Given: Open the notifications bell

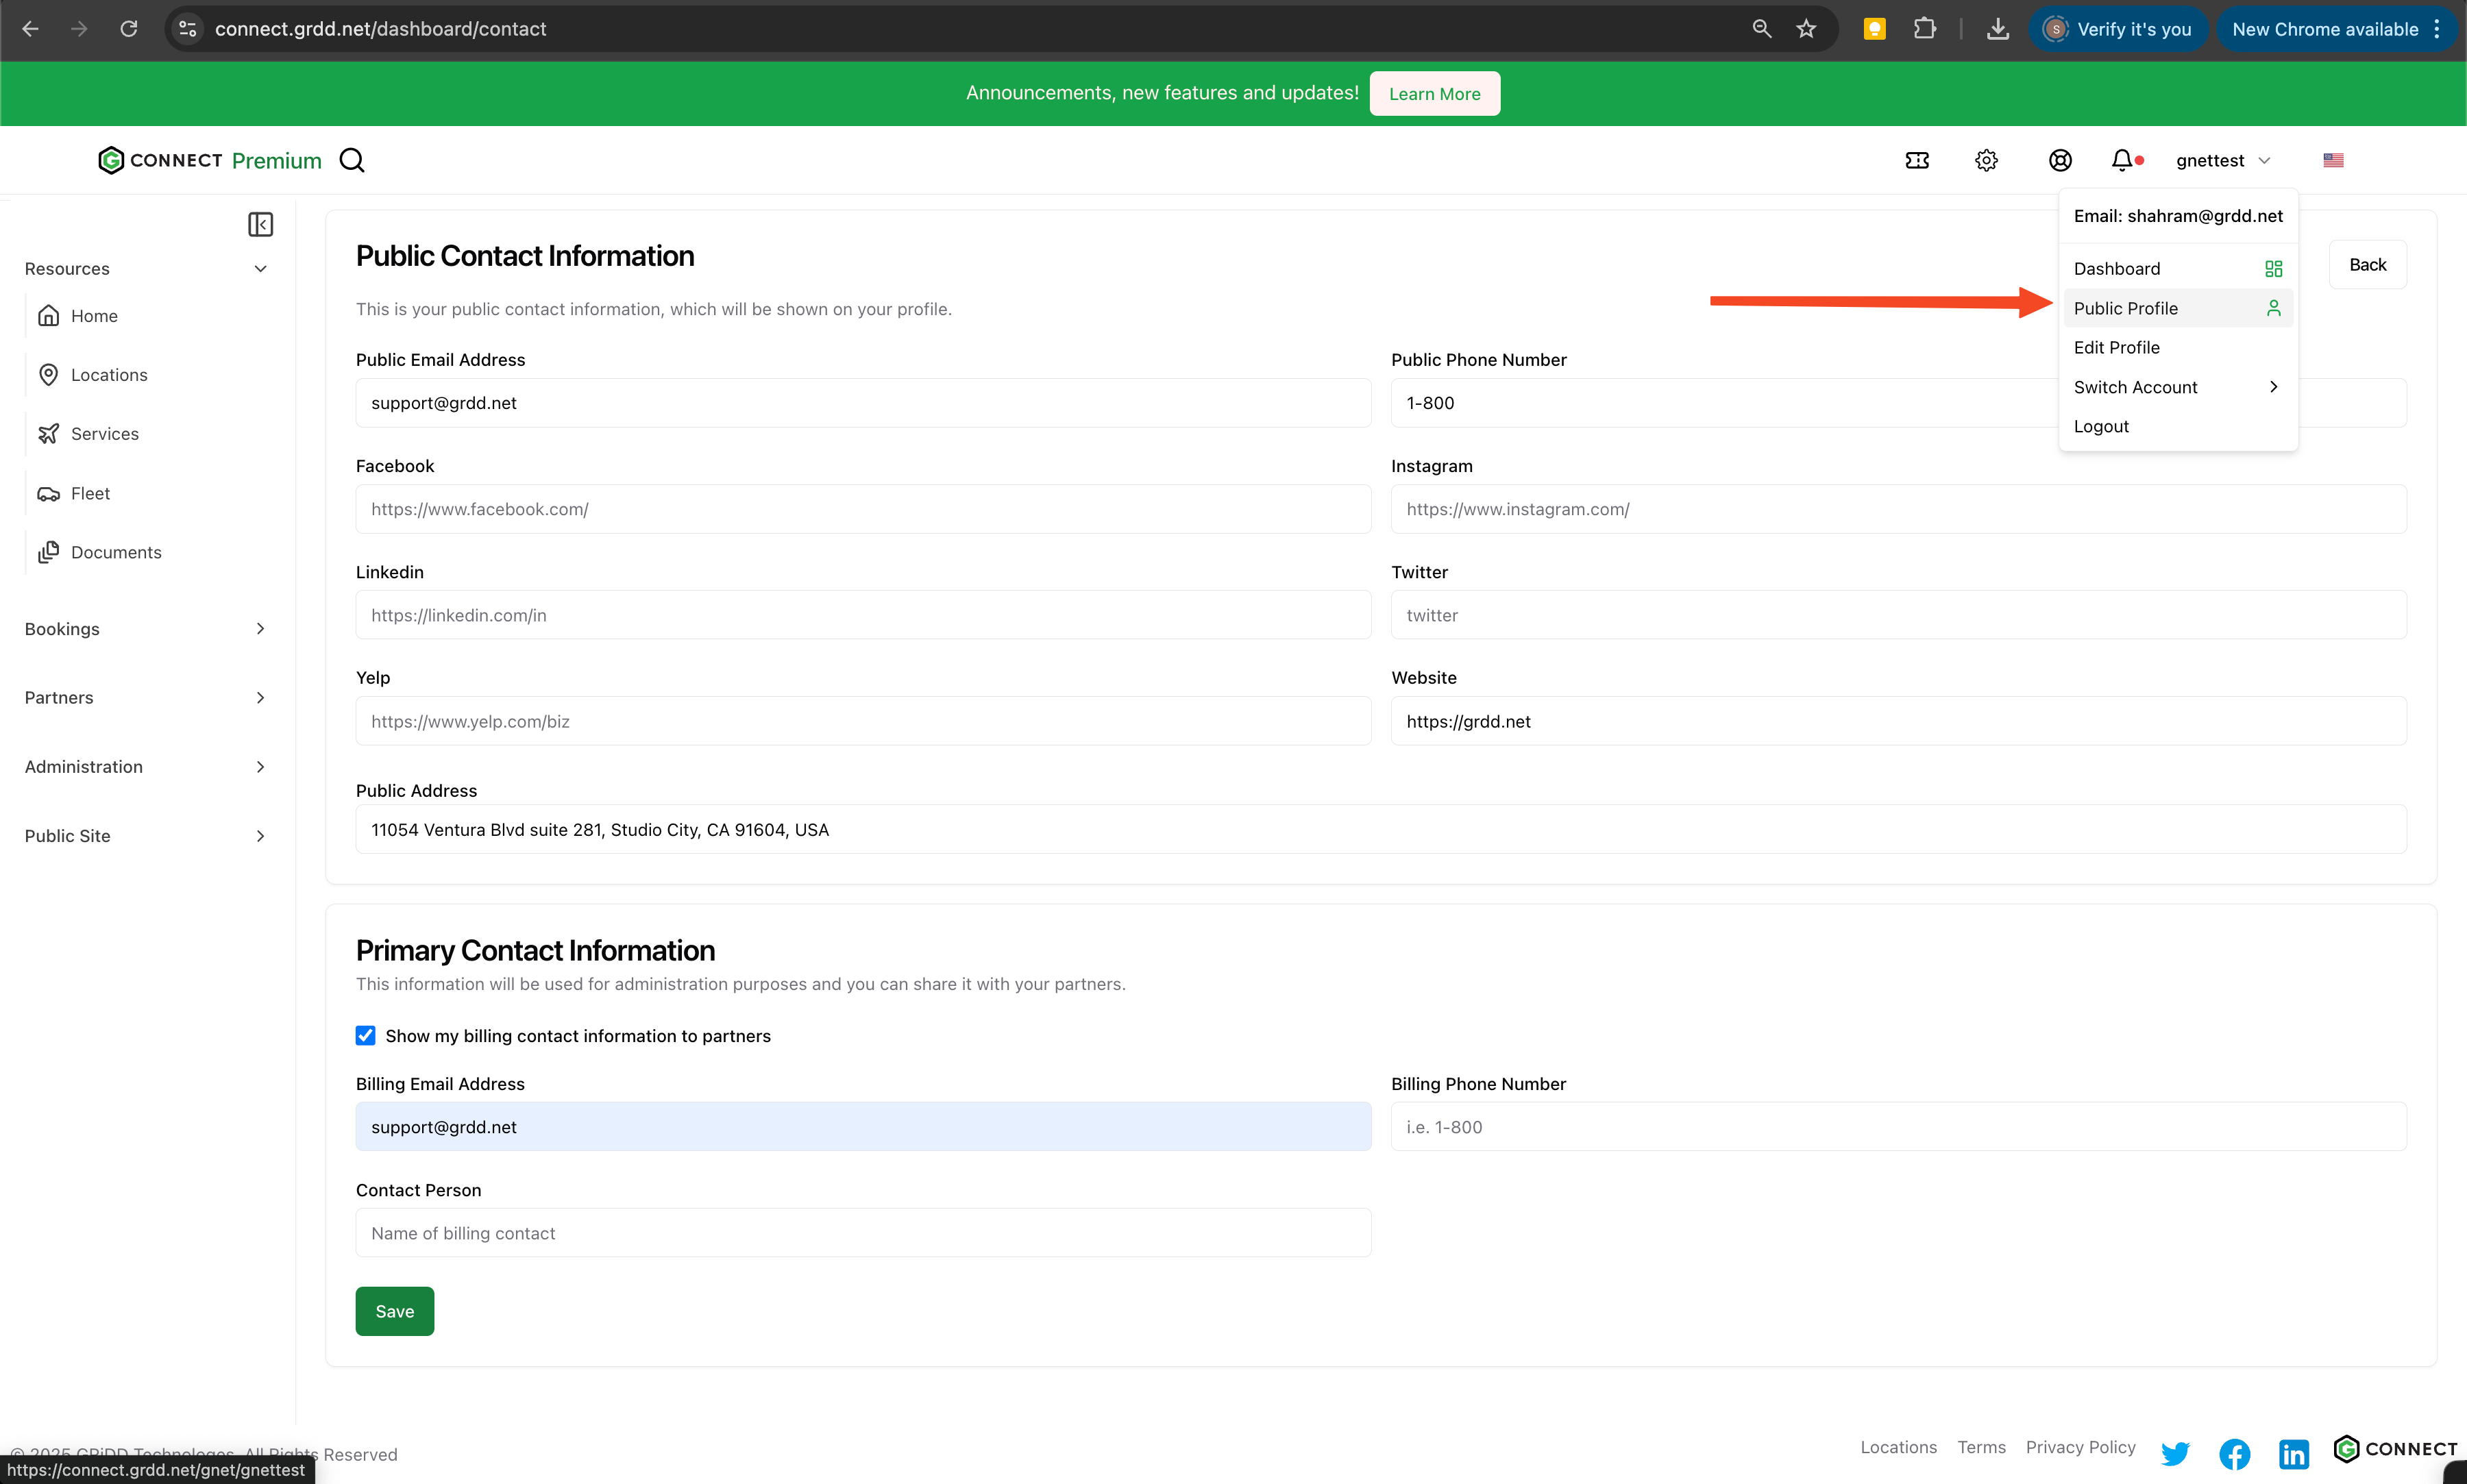Looking at the screenshot, I should 2122,160.
